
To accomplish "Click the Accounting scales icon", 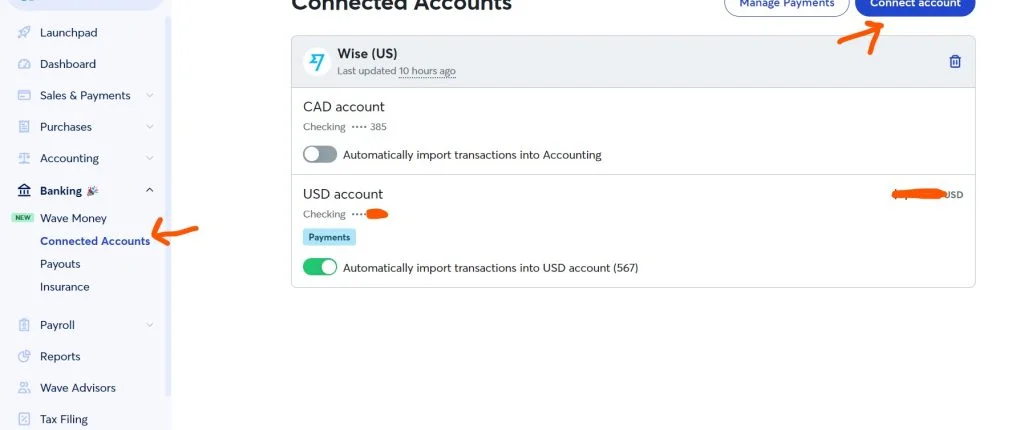I will click(x=24, y=159).
